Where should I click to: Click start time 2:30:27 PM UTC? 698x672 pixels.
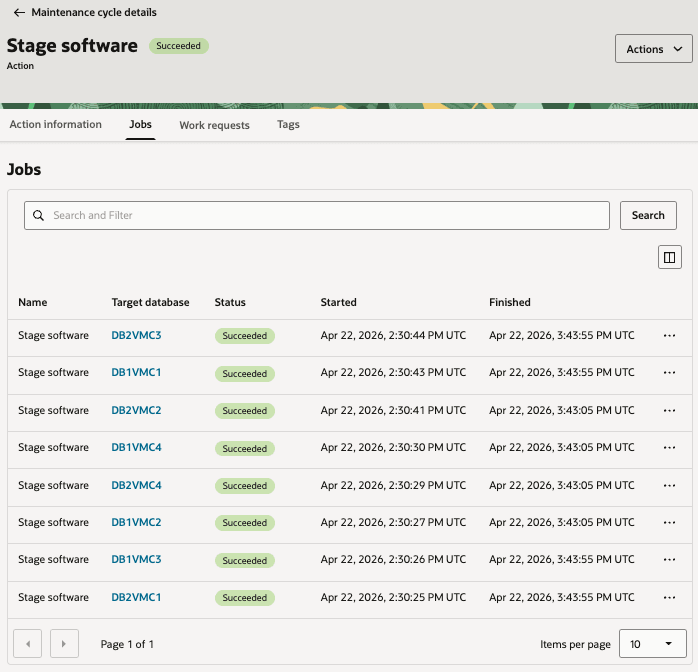[393, 522]
